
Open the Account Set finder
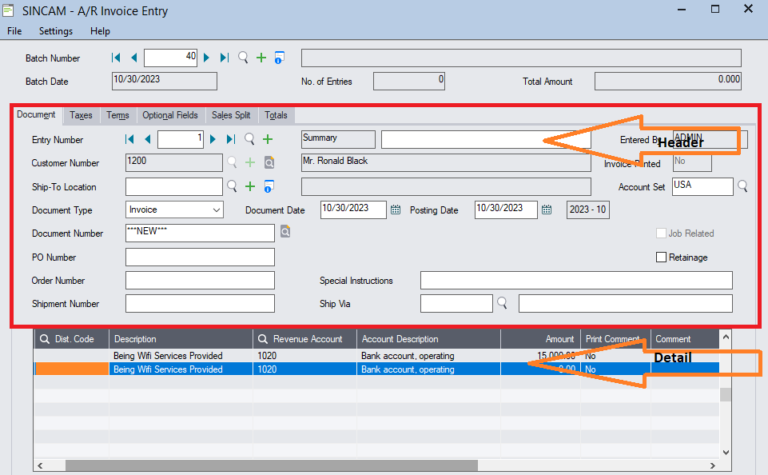(743, 186)
